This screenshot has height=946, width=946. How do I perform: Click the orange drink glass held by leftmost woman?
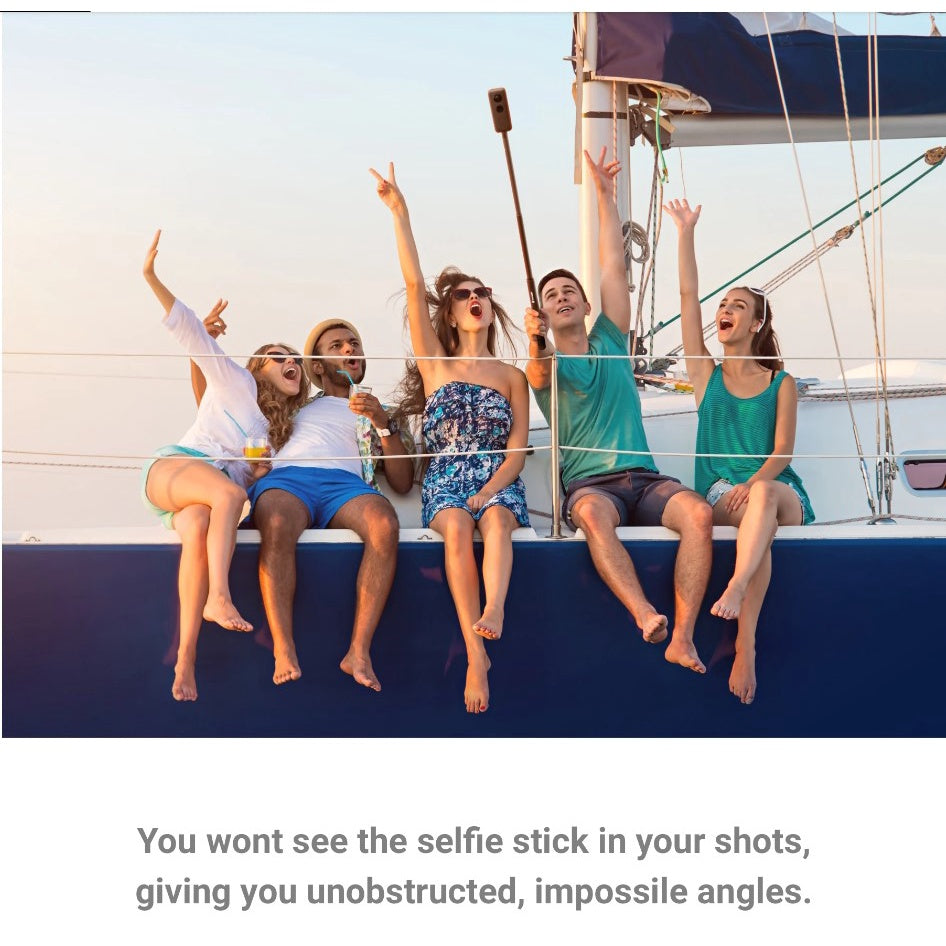click(x=255, y=448)
